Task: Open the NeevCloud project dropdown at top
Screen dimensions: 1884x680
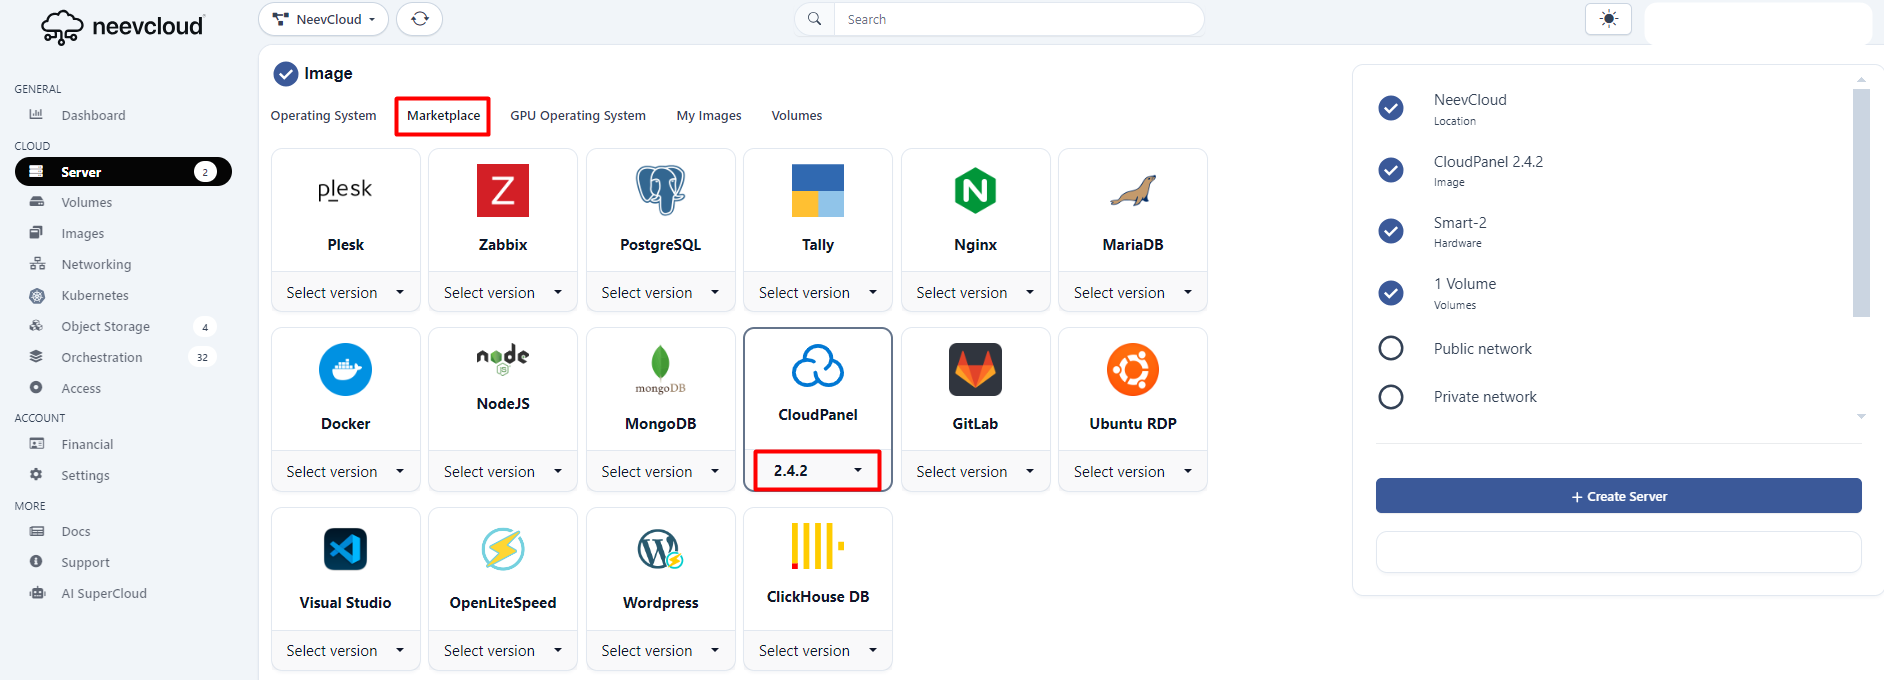Action: (323, 19)
